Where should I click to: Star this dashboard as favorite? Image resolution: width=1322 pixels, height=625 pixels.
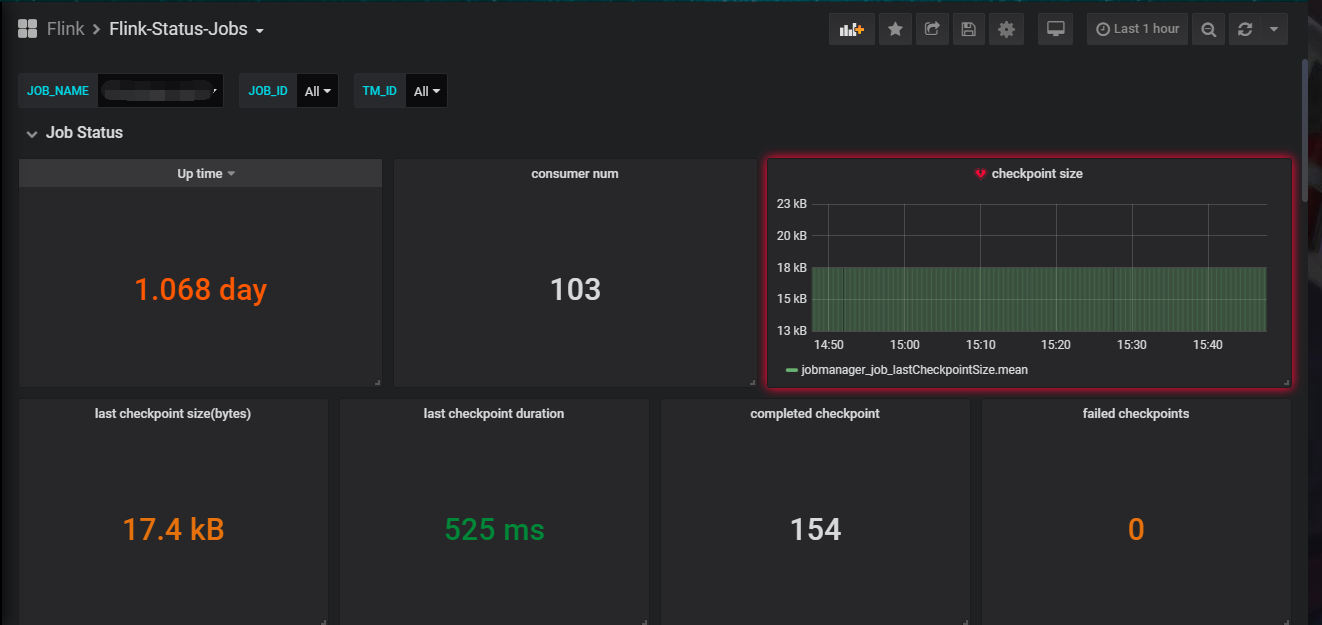pos(895,29)
